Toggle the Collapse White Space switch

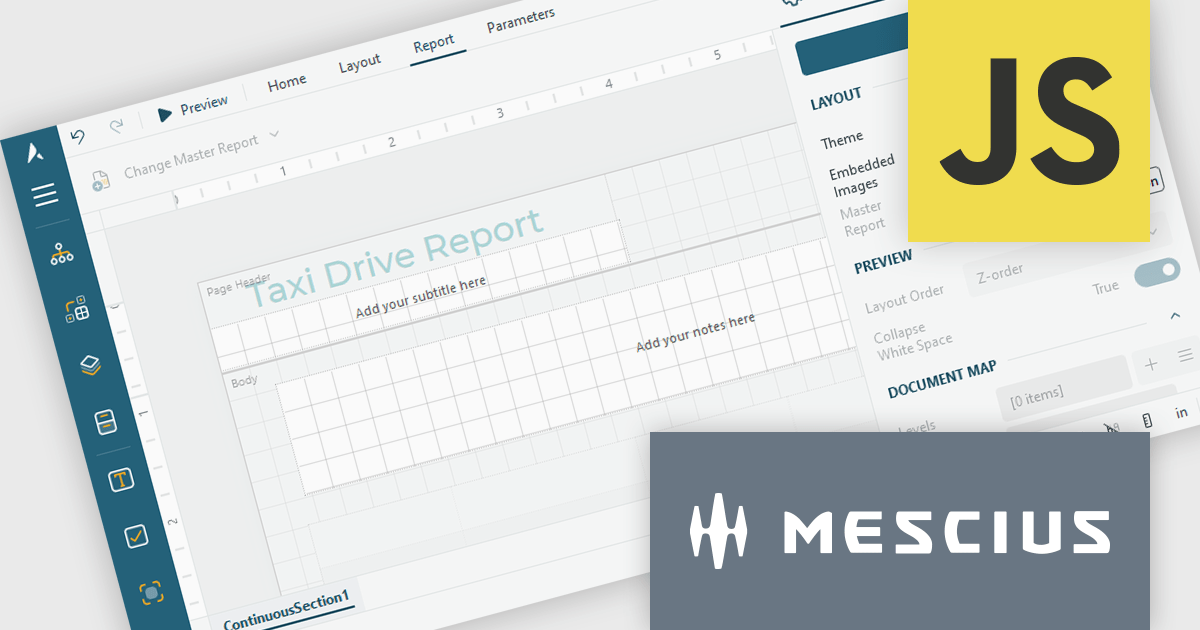click(1157, 274)
